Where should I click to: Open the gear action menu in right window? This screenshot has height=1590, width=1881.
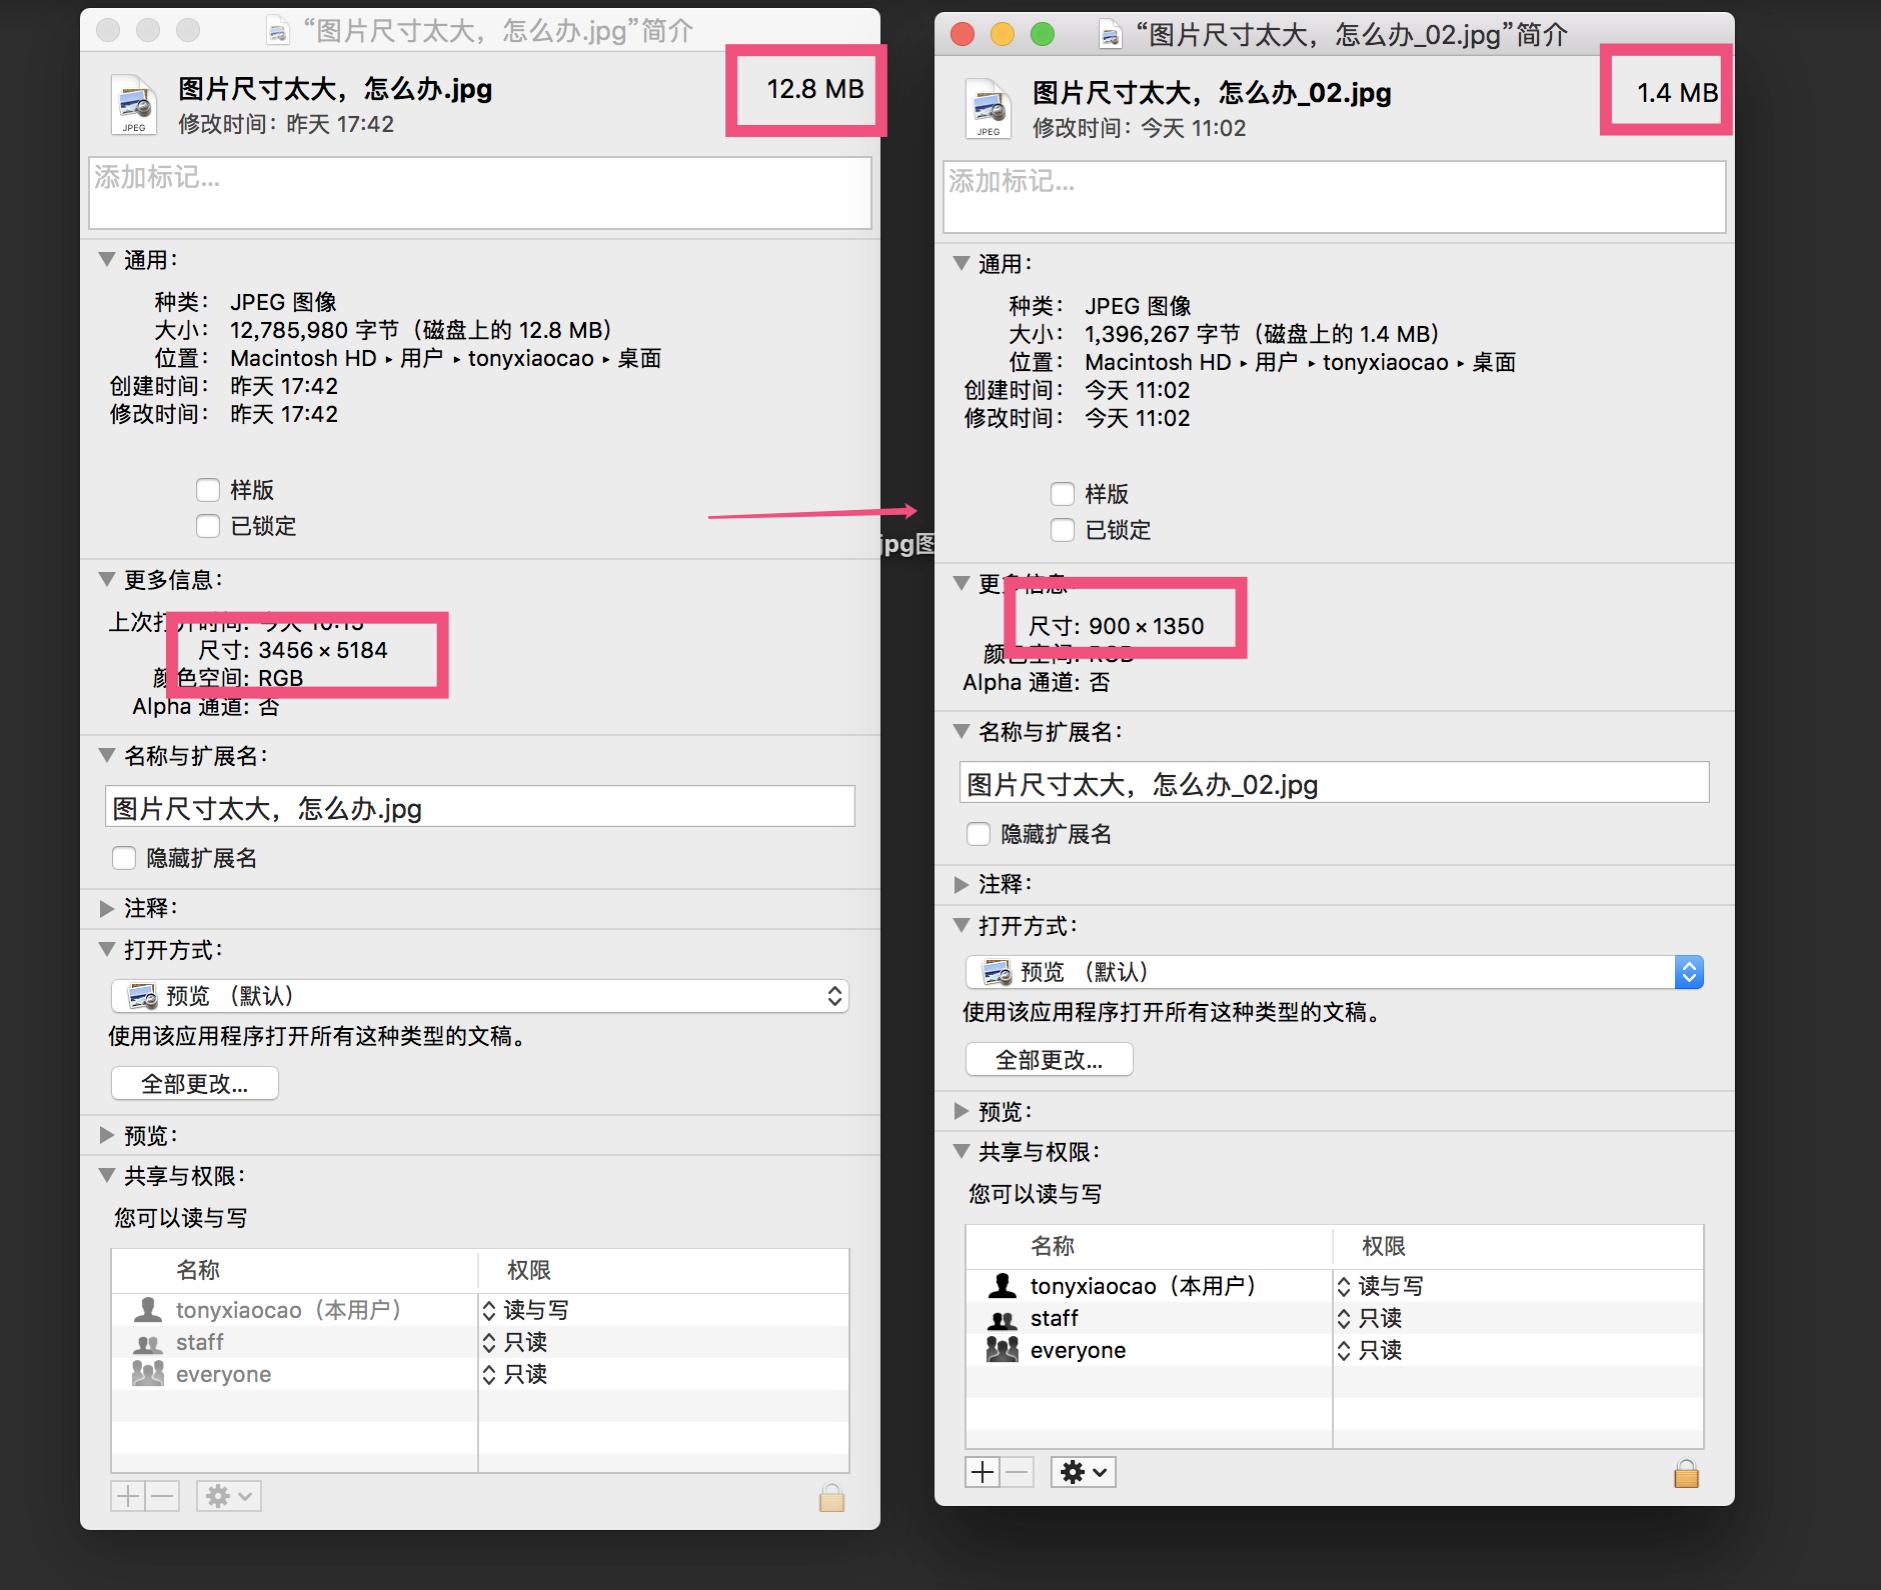(x=1082, y=1470)
